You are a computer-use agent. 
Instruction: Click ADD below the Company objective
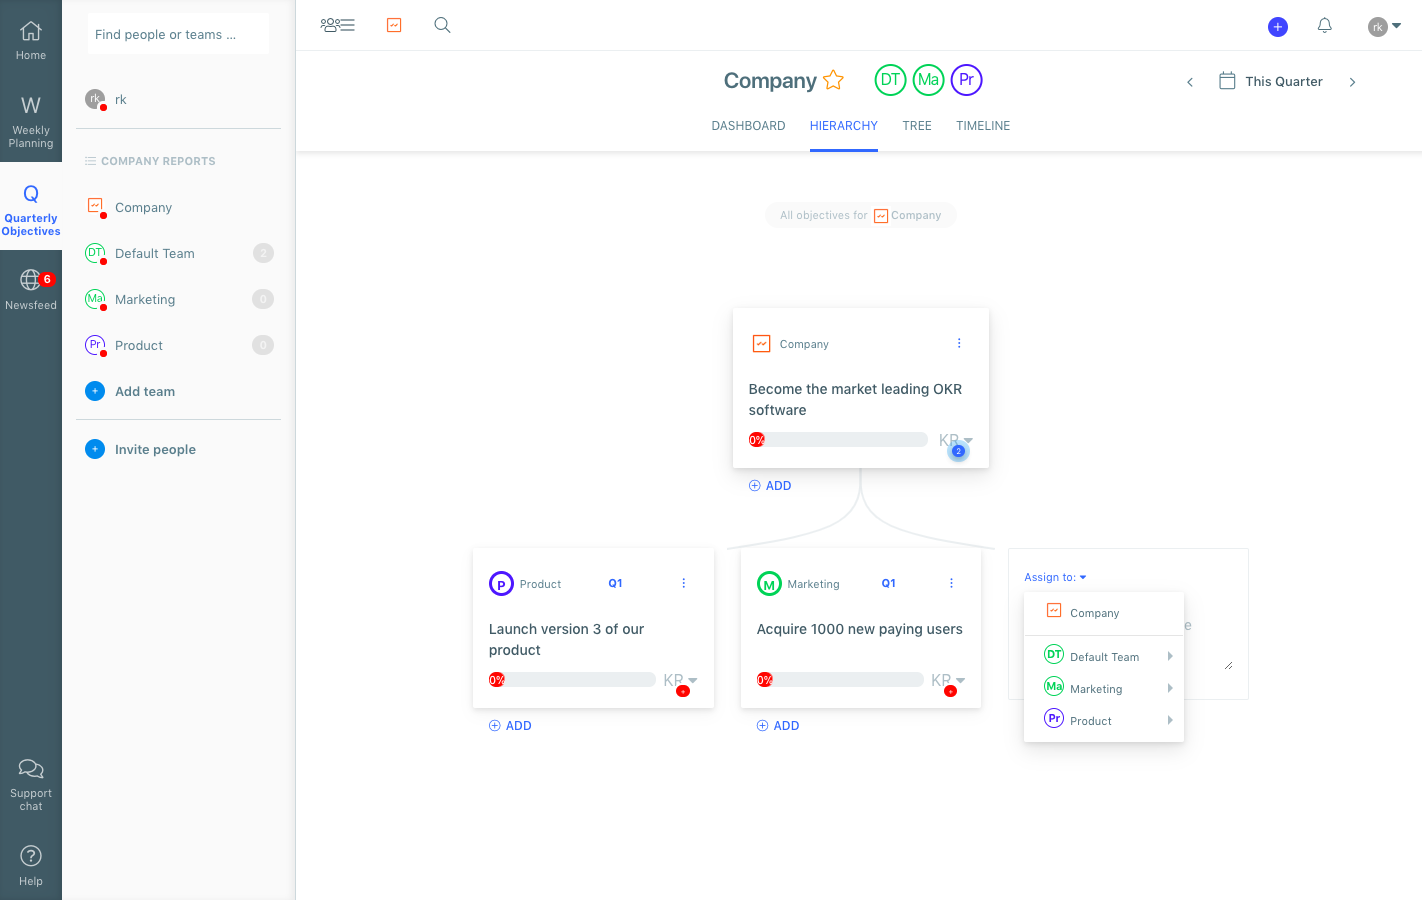click(770, 486)
